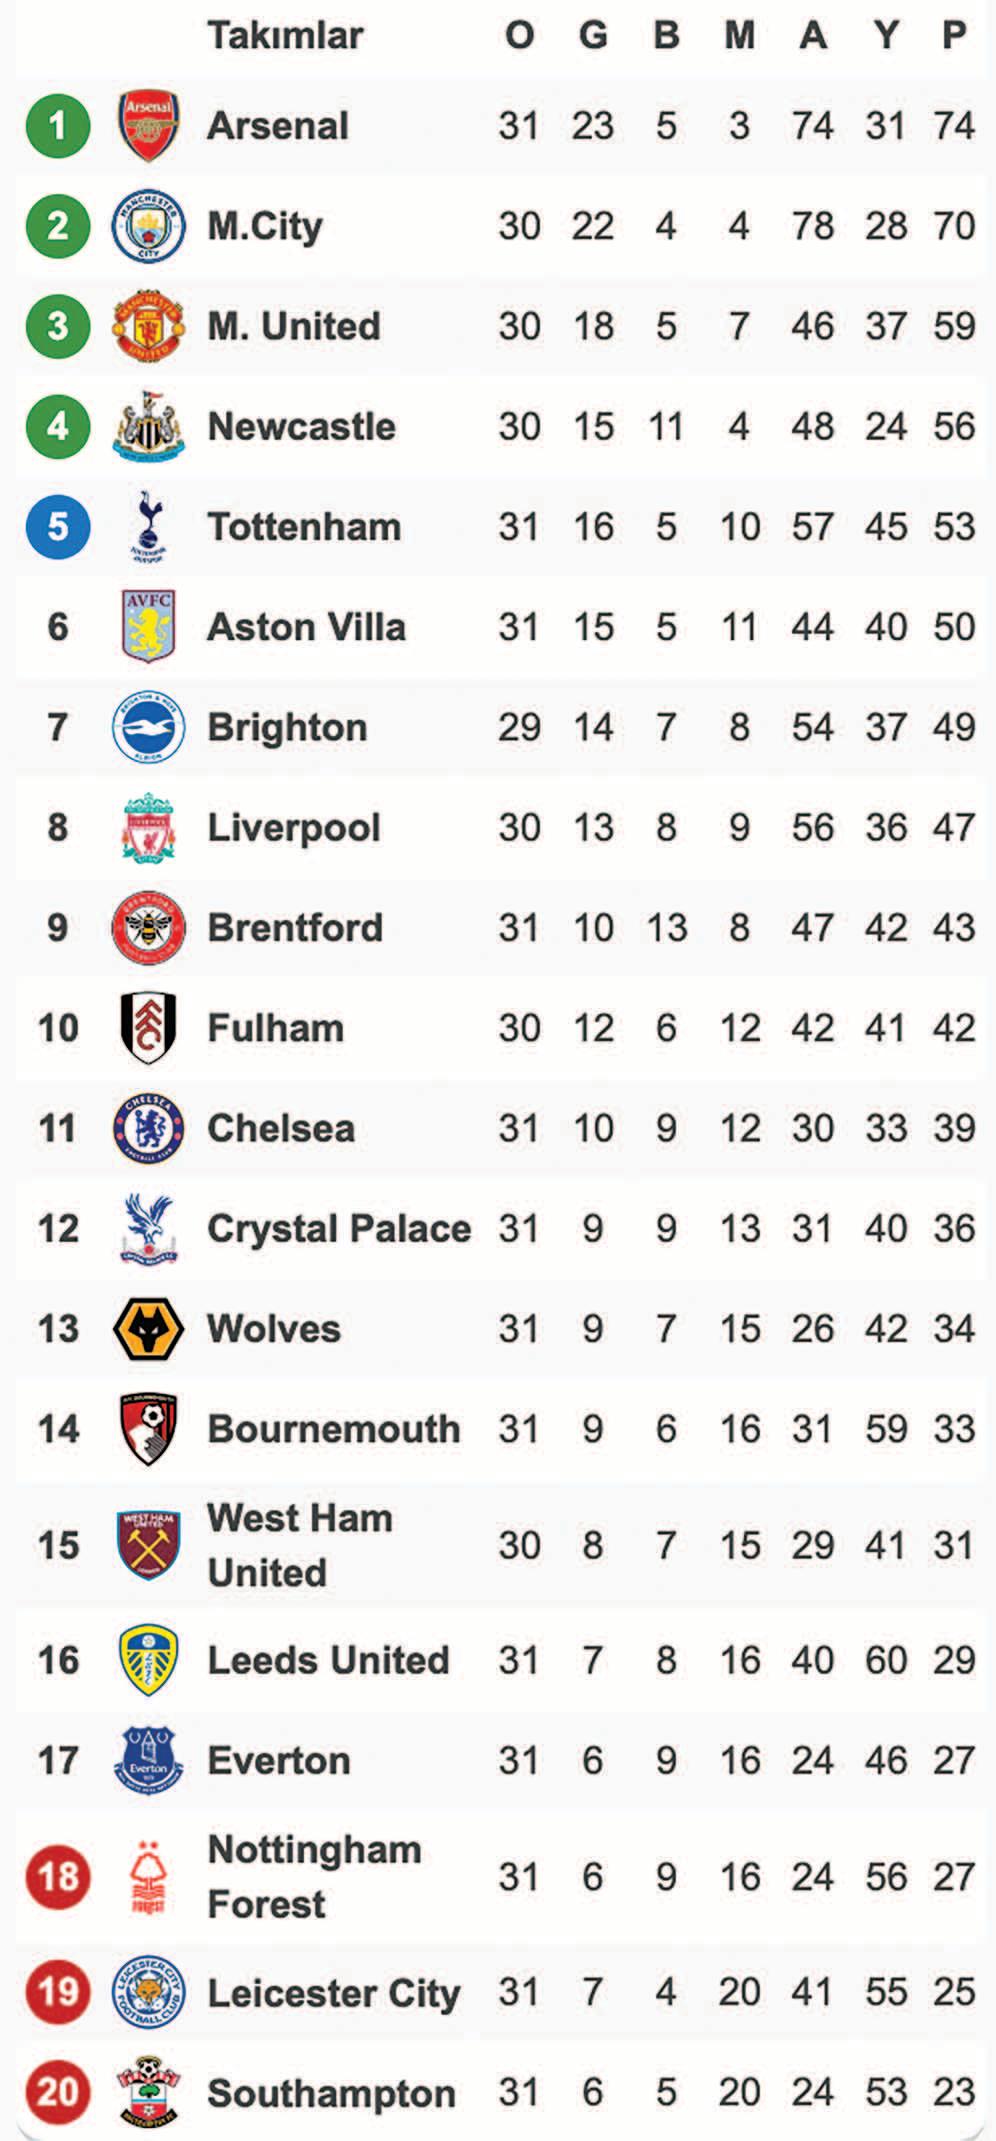Click the green position 1 badge
The width and height of the screenshot is (996, 2141).
point(58,126)
